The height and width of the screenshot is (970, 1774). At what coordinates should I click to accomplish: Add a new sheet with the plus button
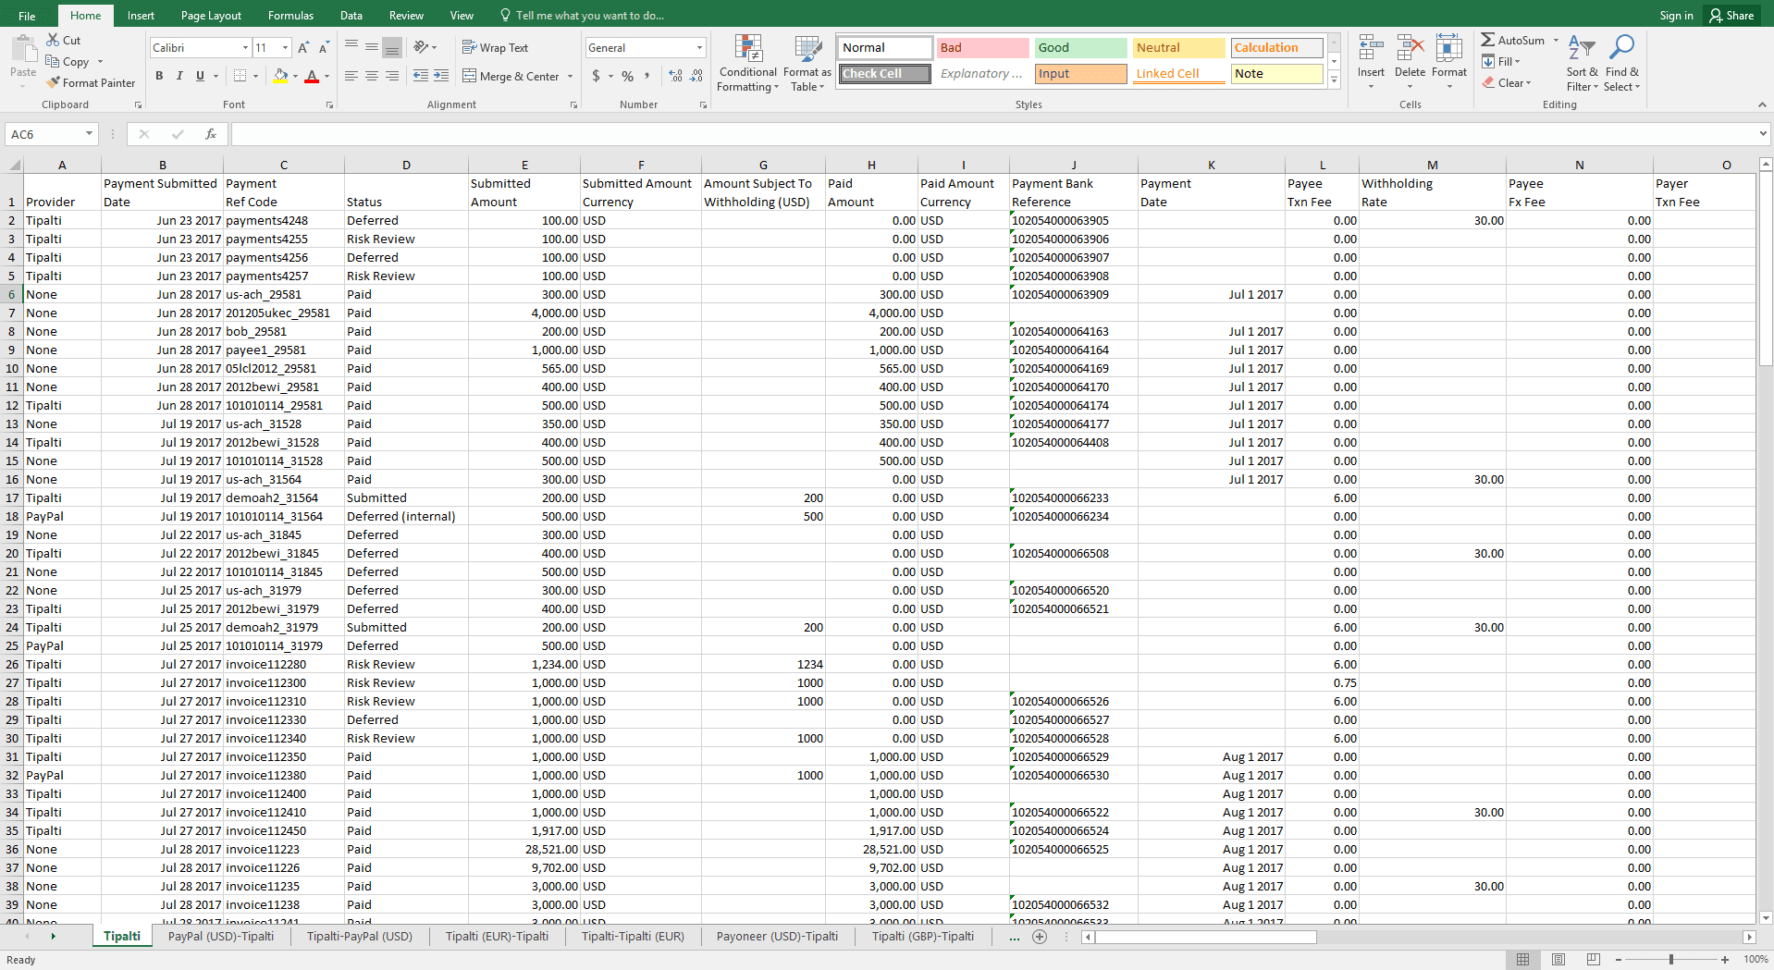(x=1040, y=937)
